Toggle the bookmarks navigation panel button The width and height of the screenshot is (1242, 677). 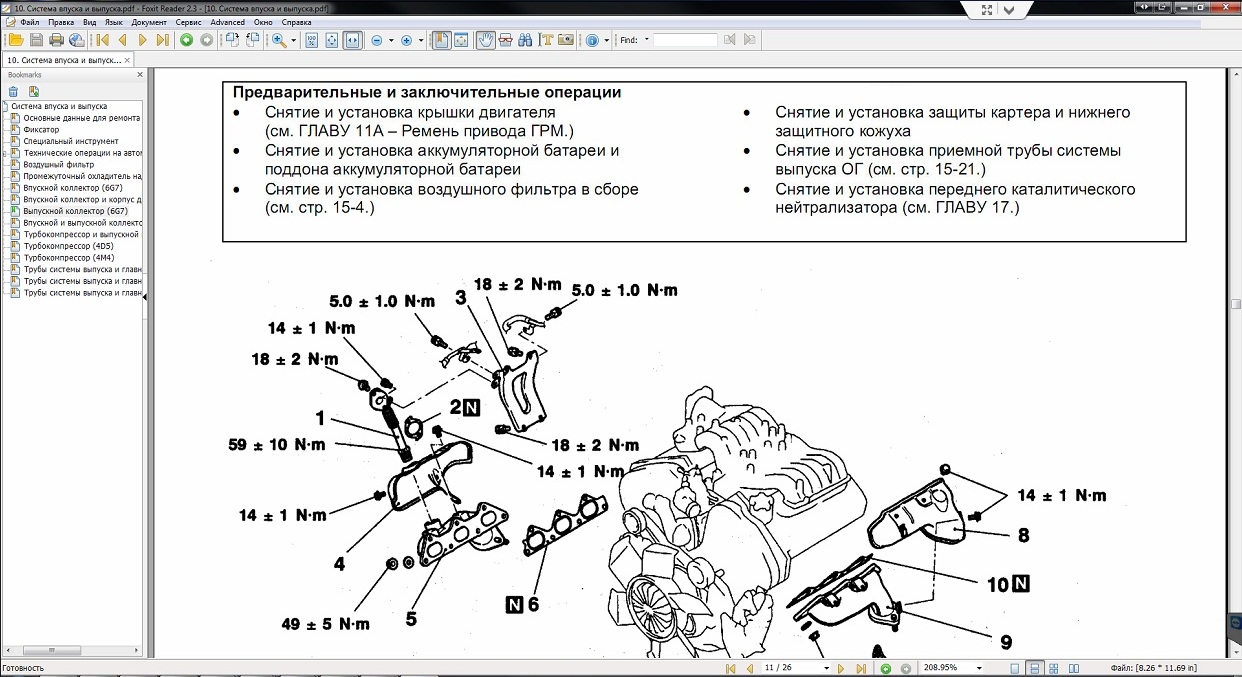pyautogui.click(x=440, y=40)
